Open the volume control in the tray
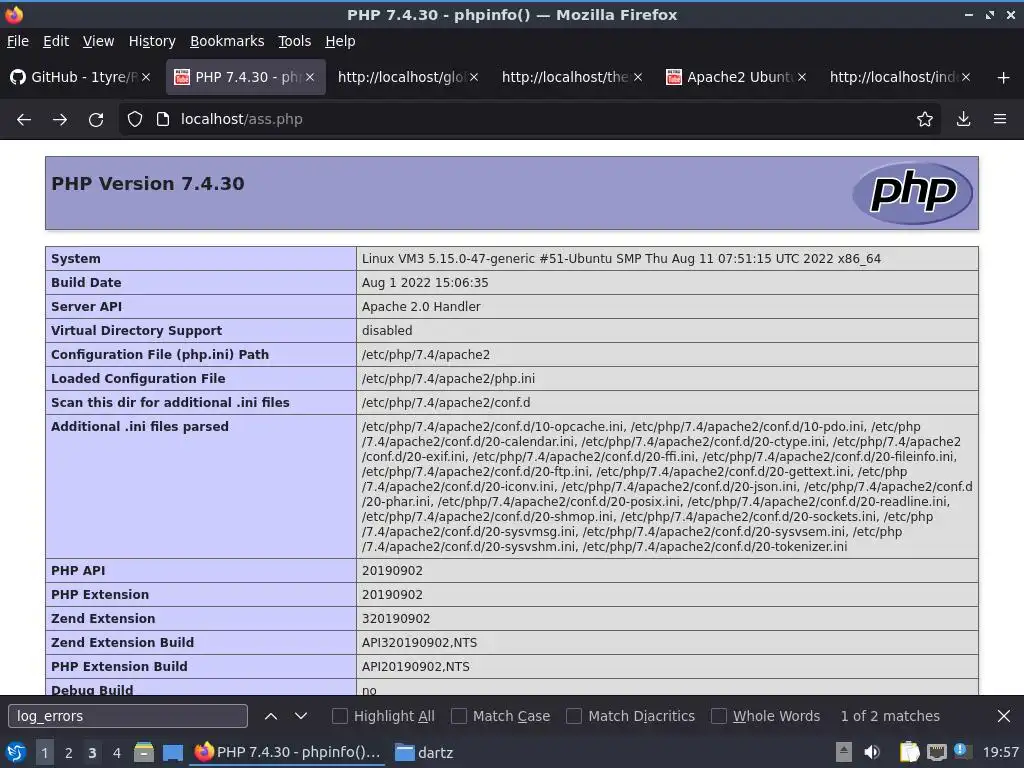This screenshot has height=768, width=1024. 872,752
